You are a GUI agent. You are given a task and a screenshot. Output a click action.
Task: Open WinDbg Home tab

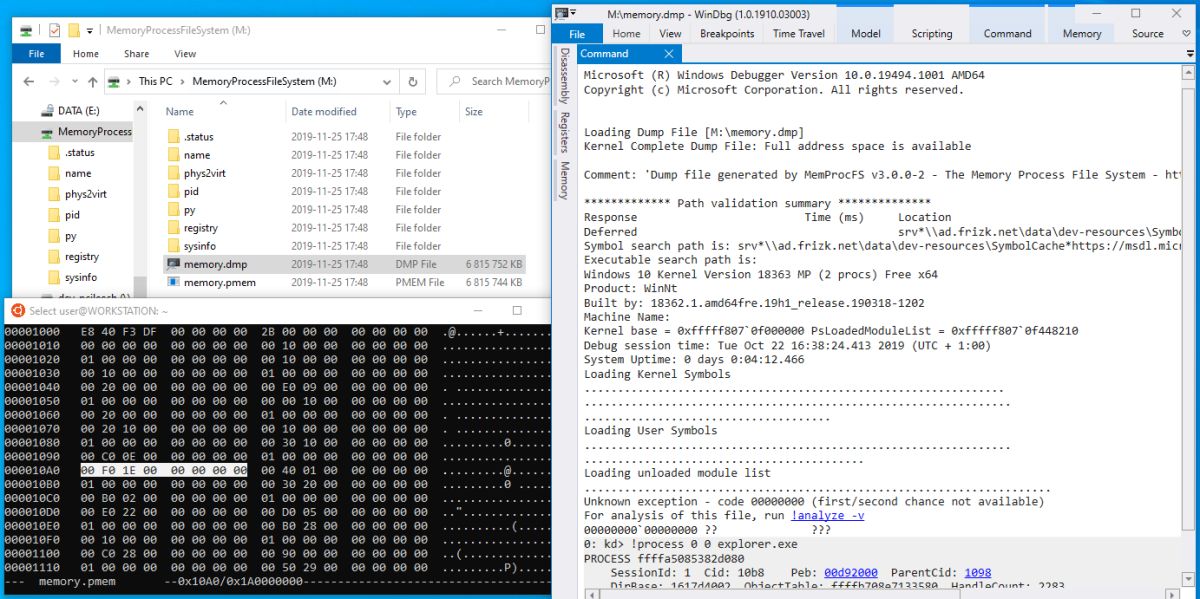[626, 33]
